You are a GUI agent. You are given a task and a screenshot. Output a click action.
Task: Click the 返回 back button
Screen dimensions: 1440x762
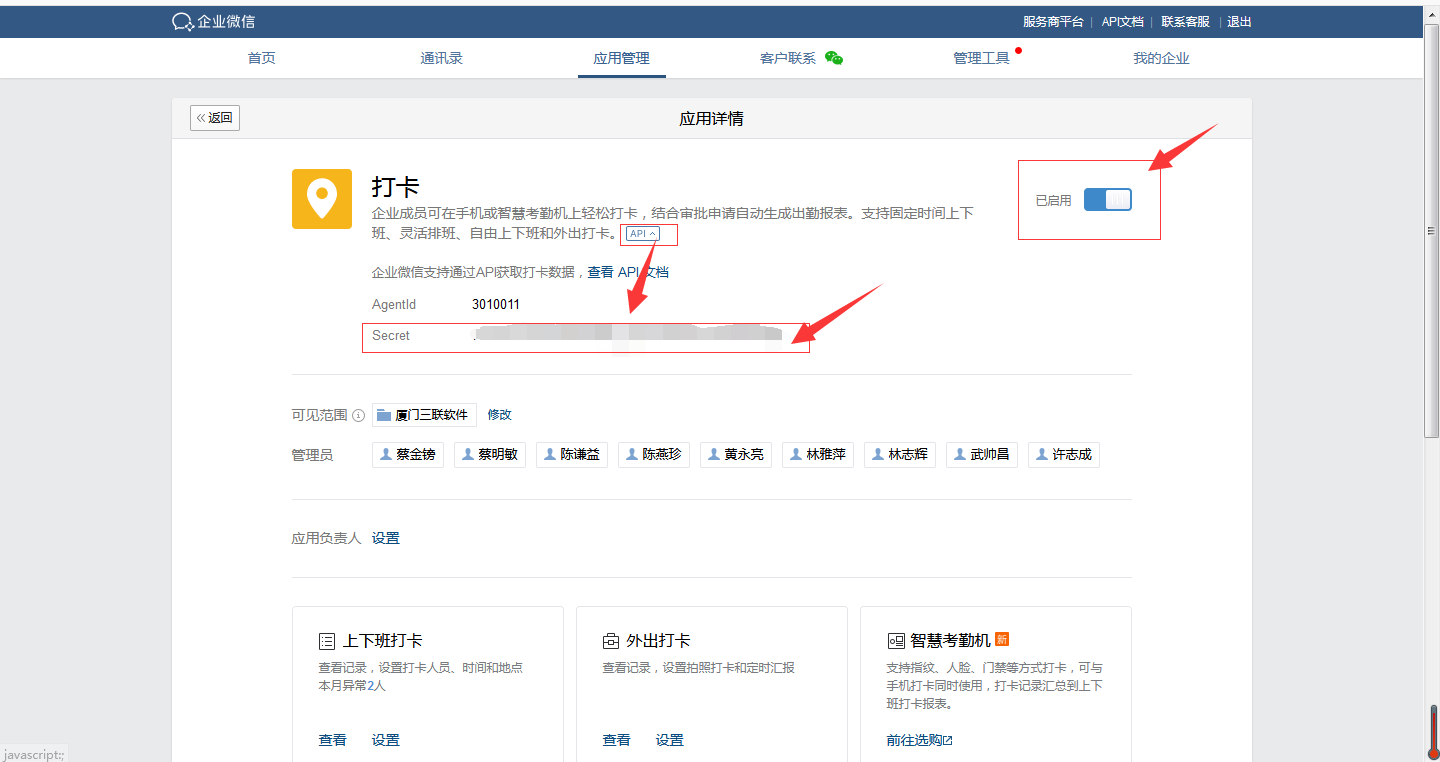pyautogui.click(x=215, y=118)
